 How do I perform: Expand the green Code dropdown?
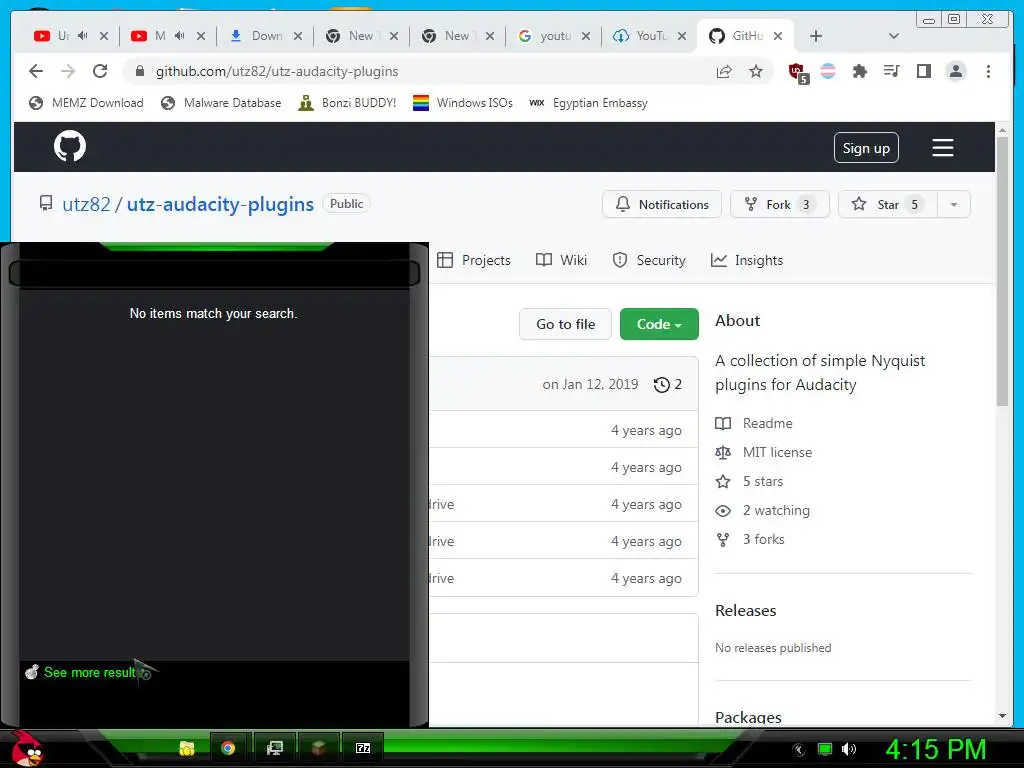tap(659, 324)
